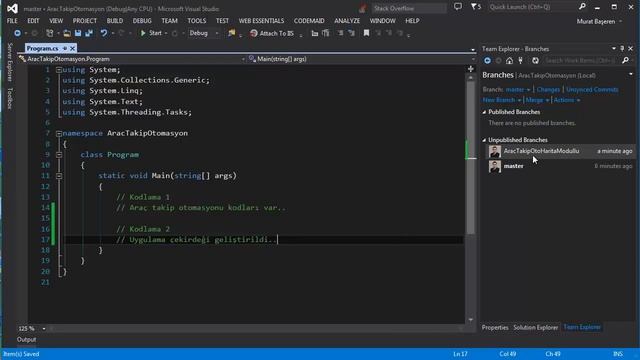Open the ANALYZE menu
640x360 pixels.
pyautogui.click(x=347, y=21)
